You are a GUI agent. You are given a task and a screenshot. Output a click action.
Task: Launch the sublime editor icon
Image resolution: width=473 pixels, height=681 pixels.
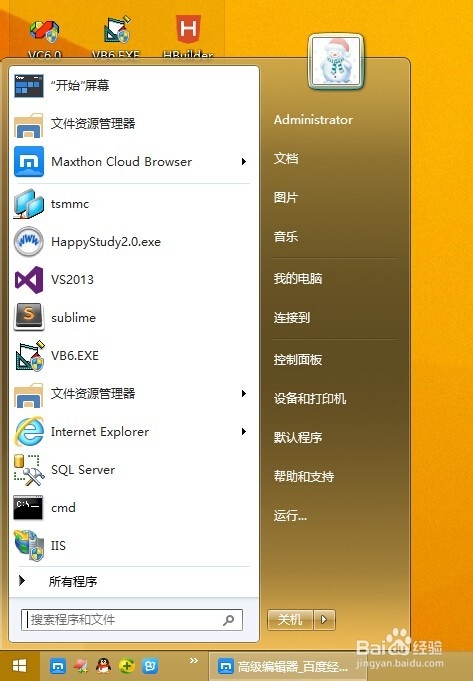29,317
